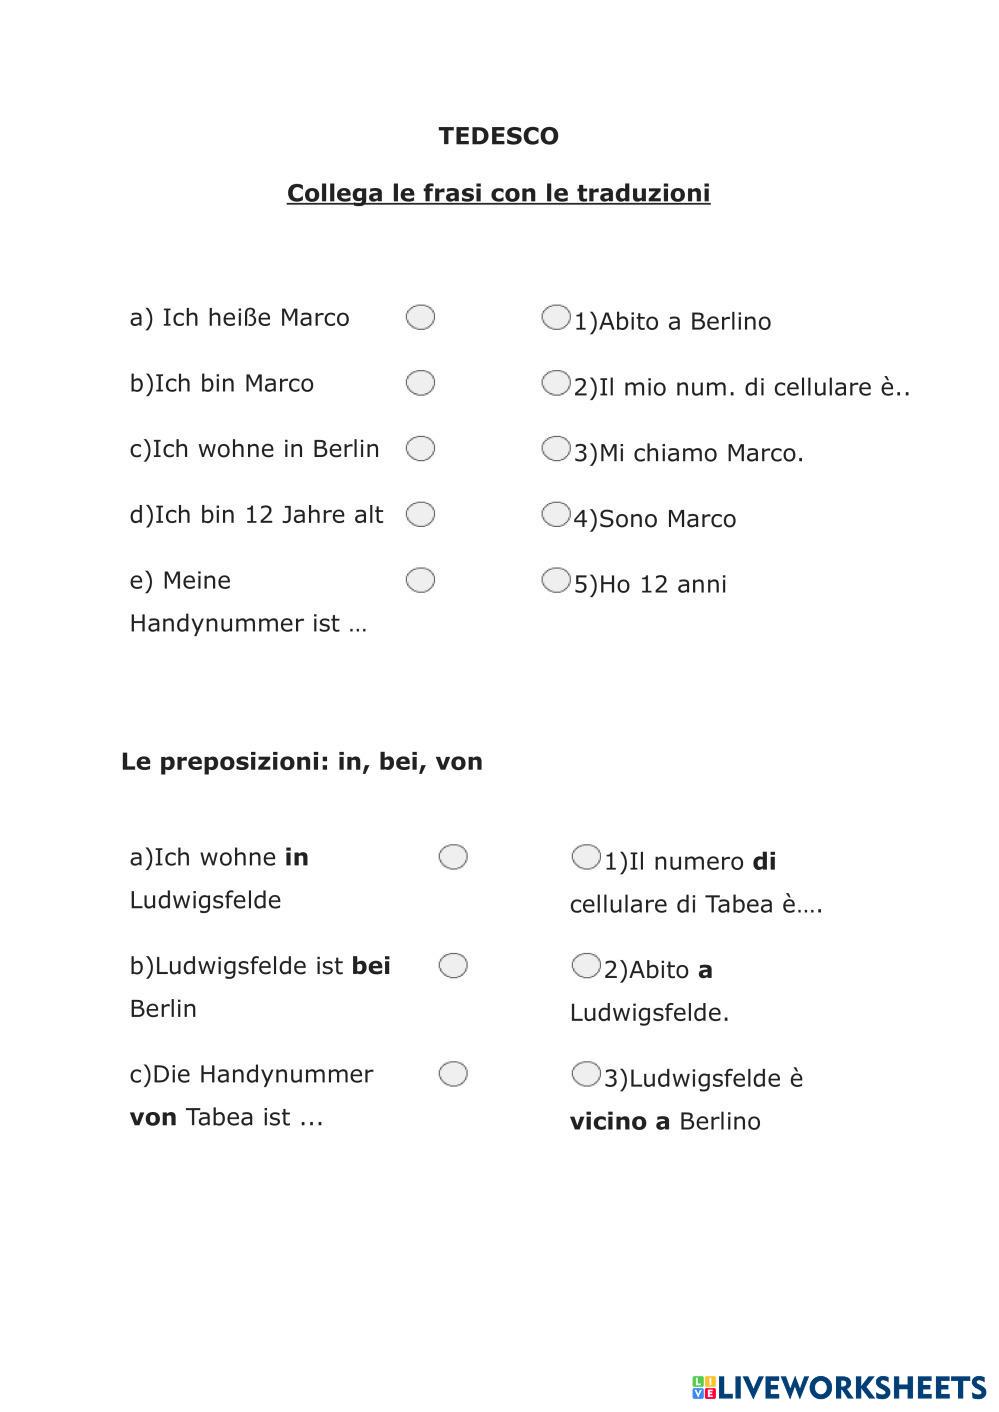Click circle beside 'Meine Handynummer ist'
The image size is (999, 1412).
pyautogui.click(x=420, y=580)
